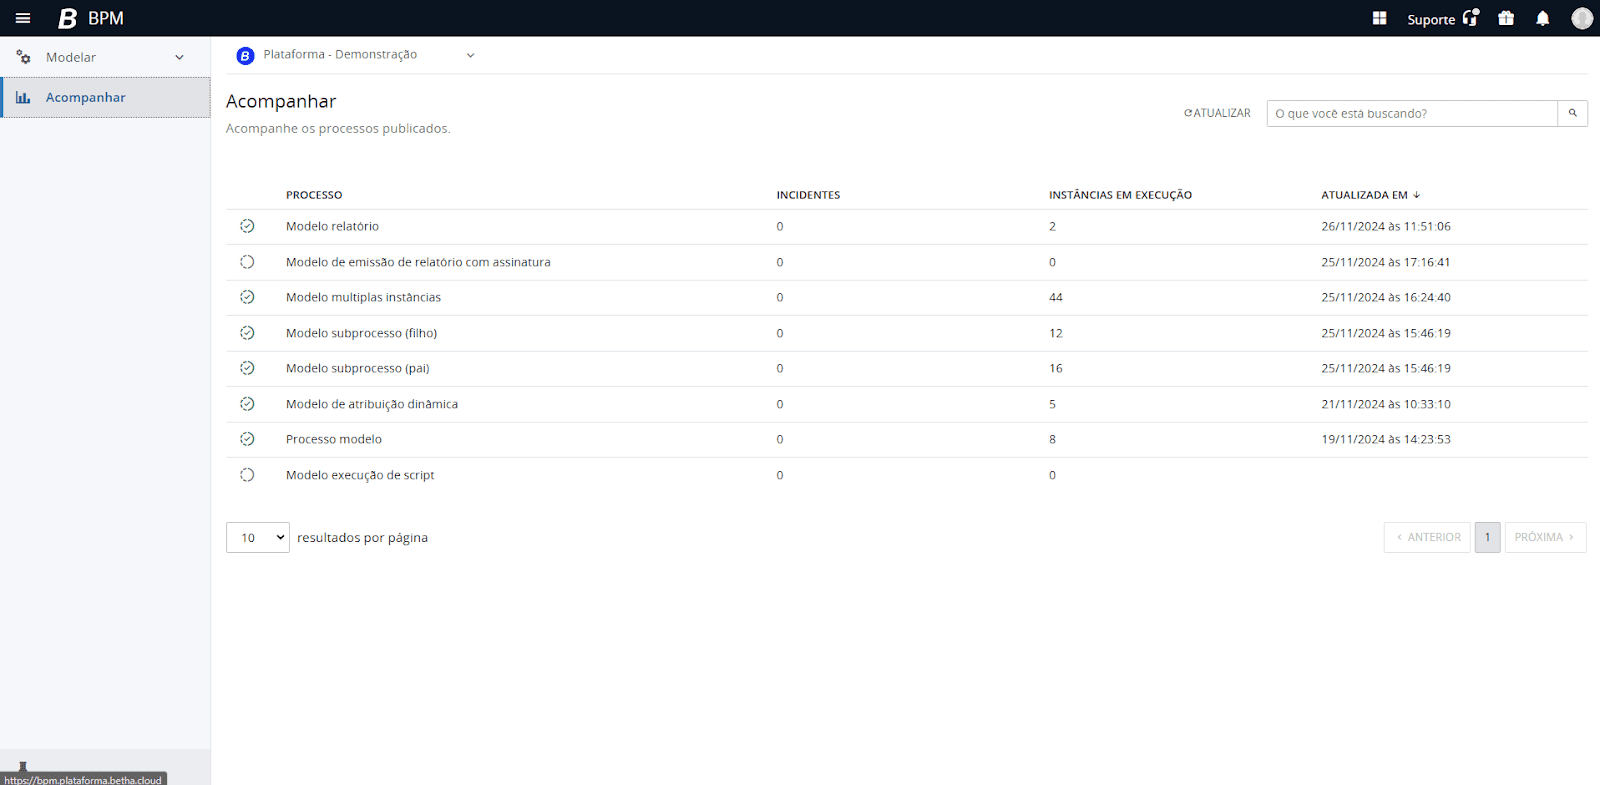Open the notifications bell
1600x785 pixels.
click(x=1543, y=18)
